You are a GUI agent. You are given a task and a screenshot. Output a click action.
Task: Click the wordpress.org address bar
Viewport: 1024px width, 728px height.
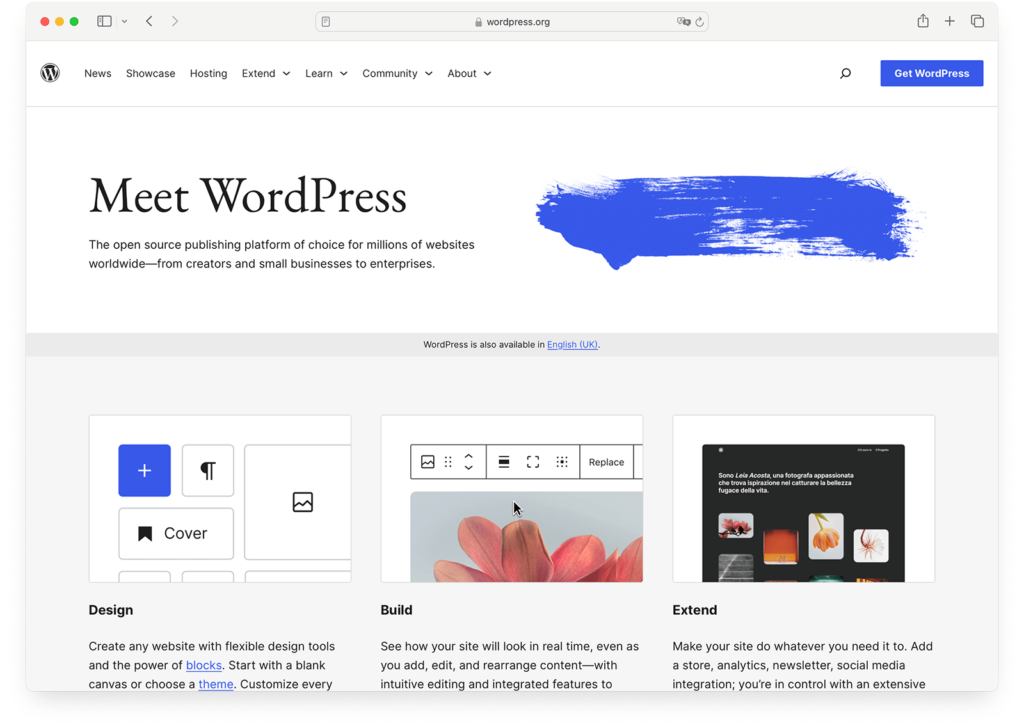511,22
